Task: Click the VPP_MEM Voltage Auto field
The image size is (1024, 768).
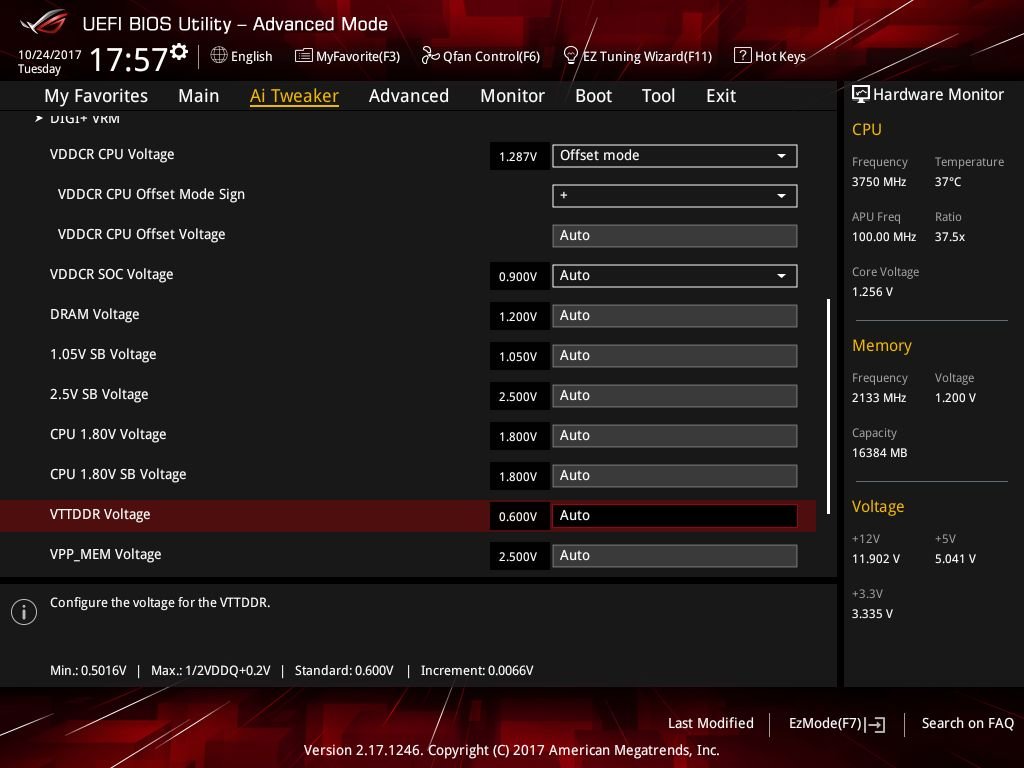Action: [x=675, y=556]
